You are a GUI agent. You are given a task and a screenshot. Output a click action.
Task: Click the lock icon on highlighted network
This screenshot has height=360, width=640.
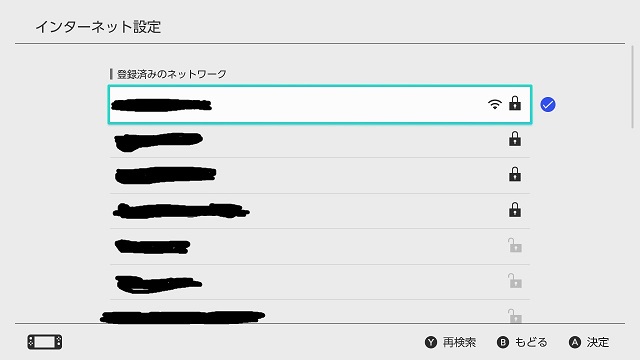pos(515,104)
